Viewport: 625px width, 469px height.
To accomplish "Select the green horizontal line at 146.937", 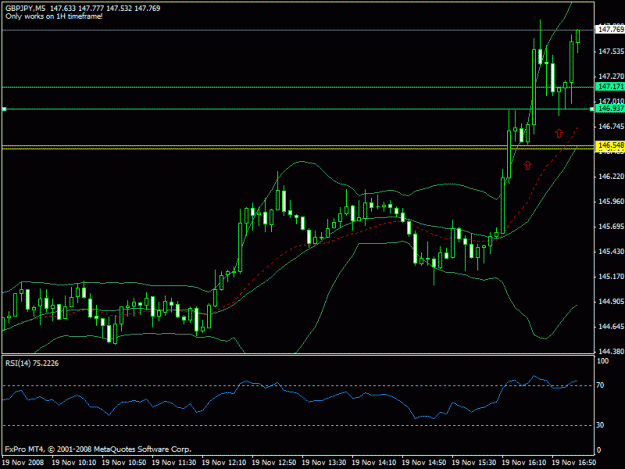I will [298, 109].
